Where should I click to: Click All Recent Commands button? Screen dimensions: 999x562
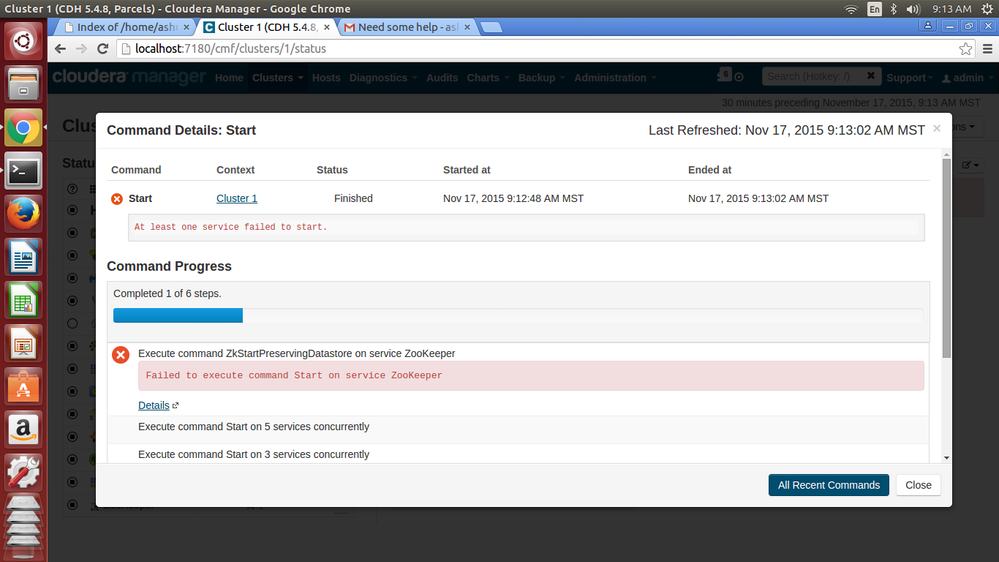point(828,485)
